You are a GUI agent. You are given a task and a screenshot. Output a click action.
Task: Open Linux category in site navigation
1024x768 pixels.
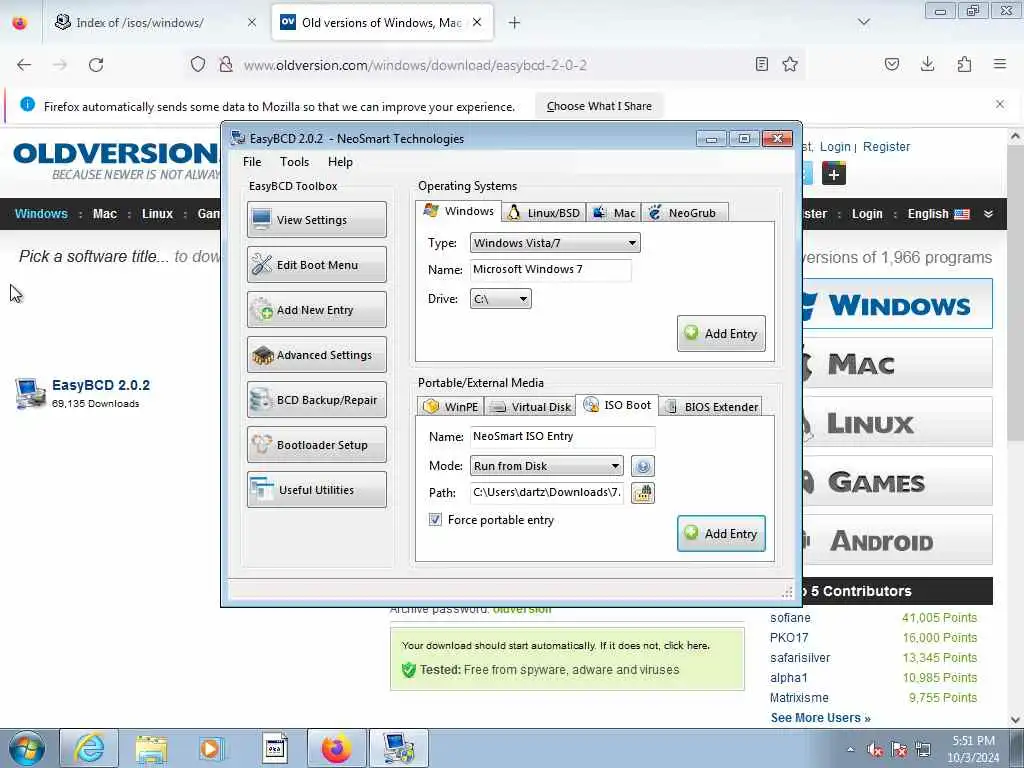[x=157, y=214]
